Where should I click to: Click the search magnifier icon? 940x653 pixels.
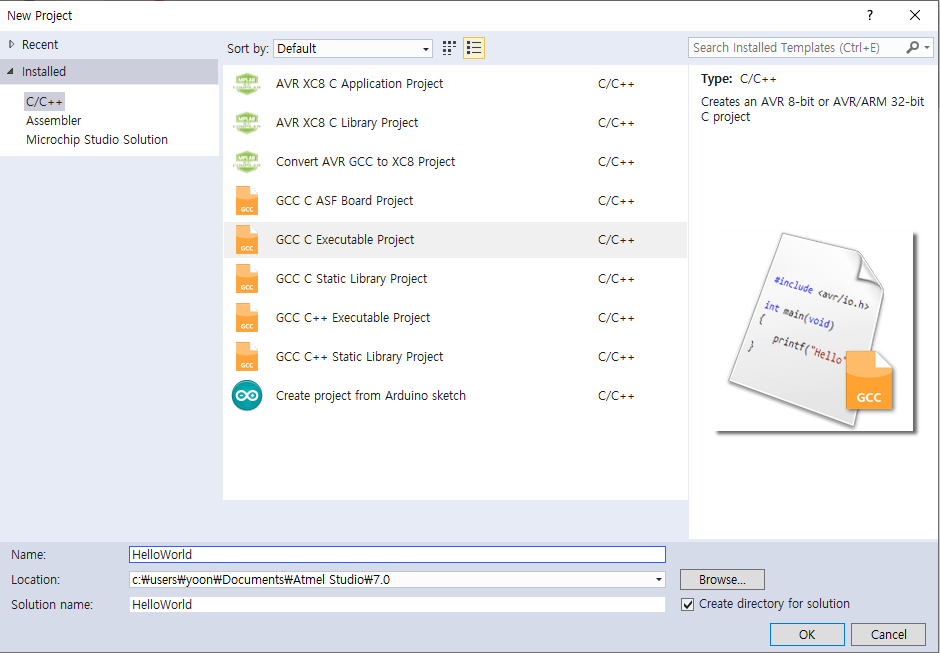912,47
